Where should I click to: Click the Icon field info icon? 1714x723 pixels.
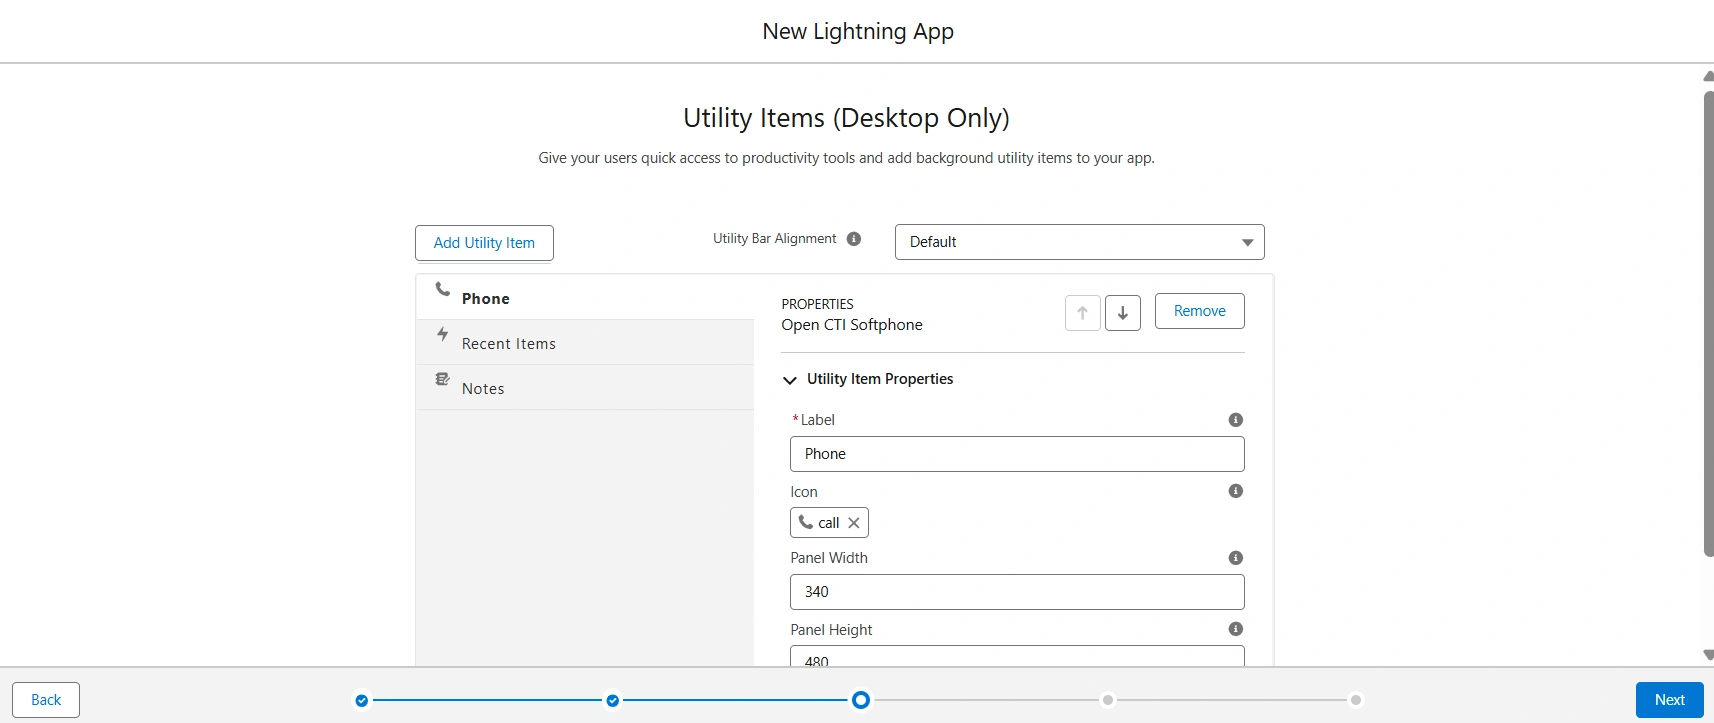(1236, 491)
